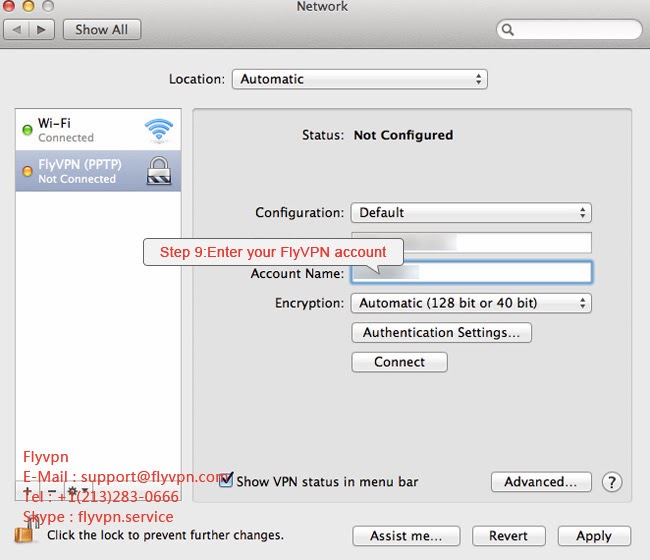This screenshot has height=560, width=650.
Task: Click the magnifier search icon
Action: click(x=507, y=29)
